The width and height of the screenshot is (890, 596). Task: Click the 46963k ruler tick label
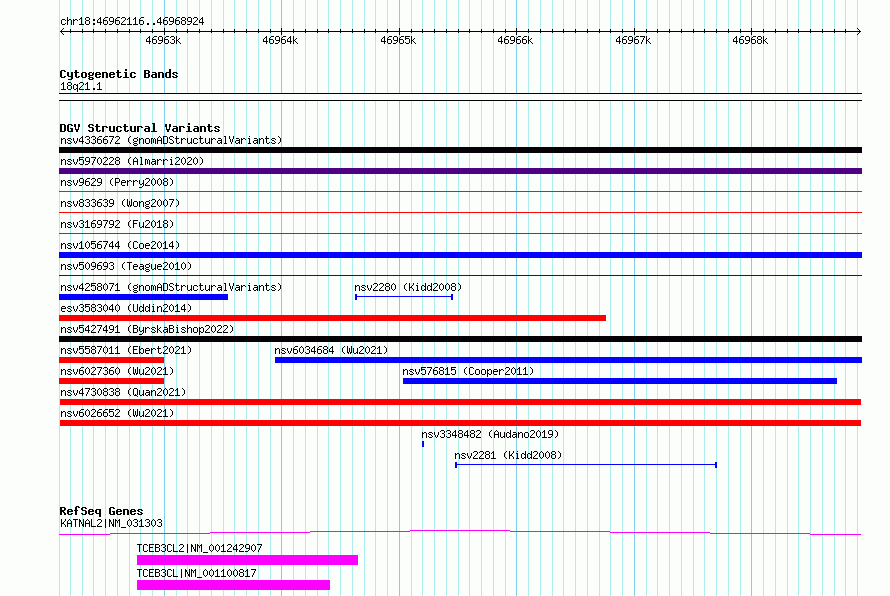pos(163,40)
